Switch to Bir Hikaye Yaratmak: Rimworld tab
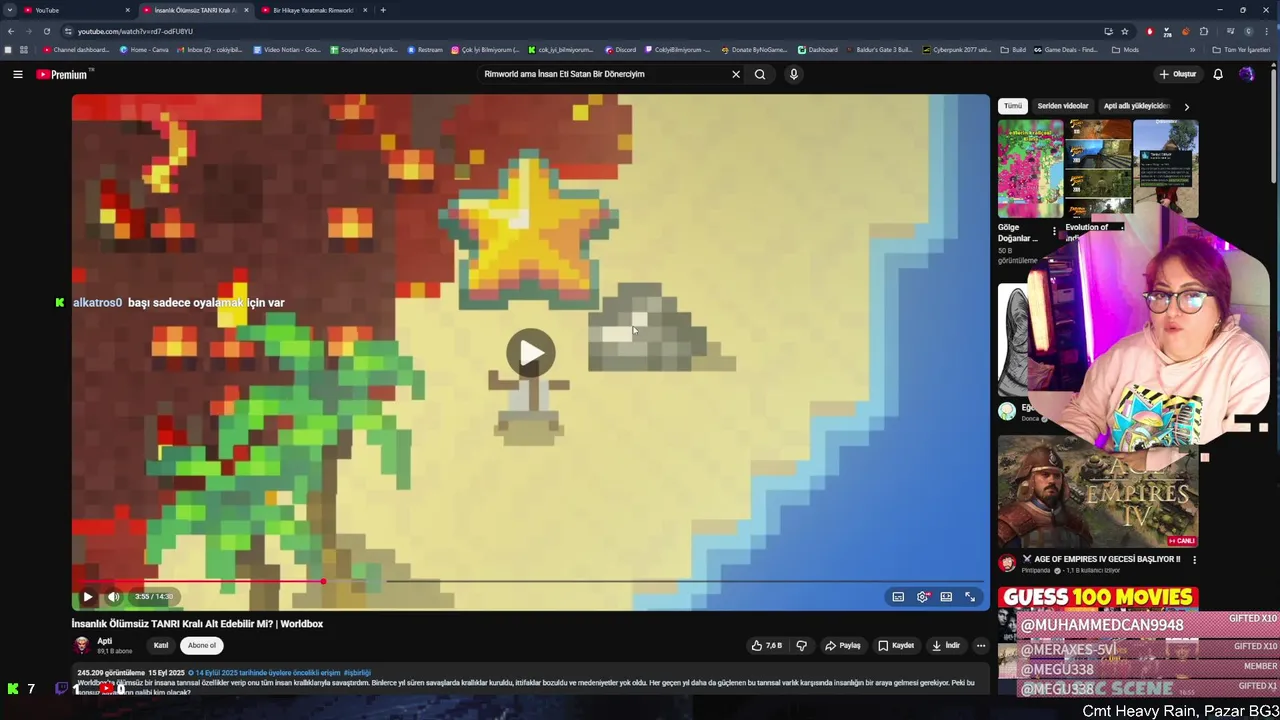This screenshot has height=720, width=1280. pos(313,10)
